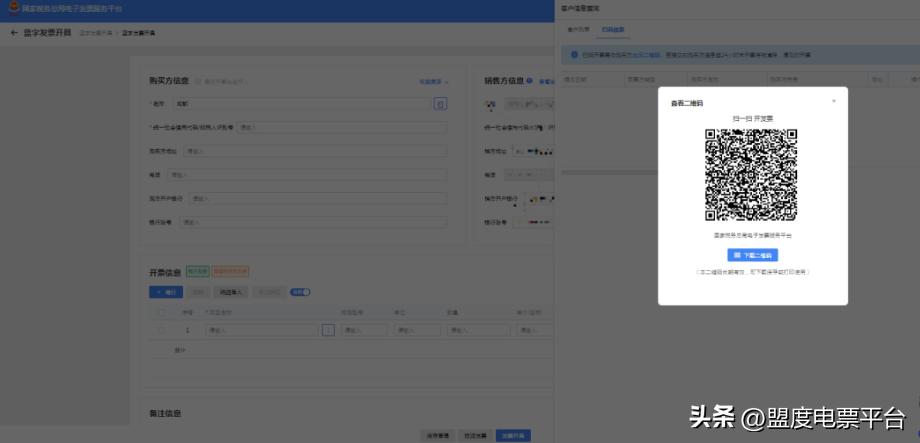Click the grey save draft button at bottom

coord(438,436)
